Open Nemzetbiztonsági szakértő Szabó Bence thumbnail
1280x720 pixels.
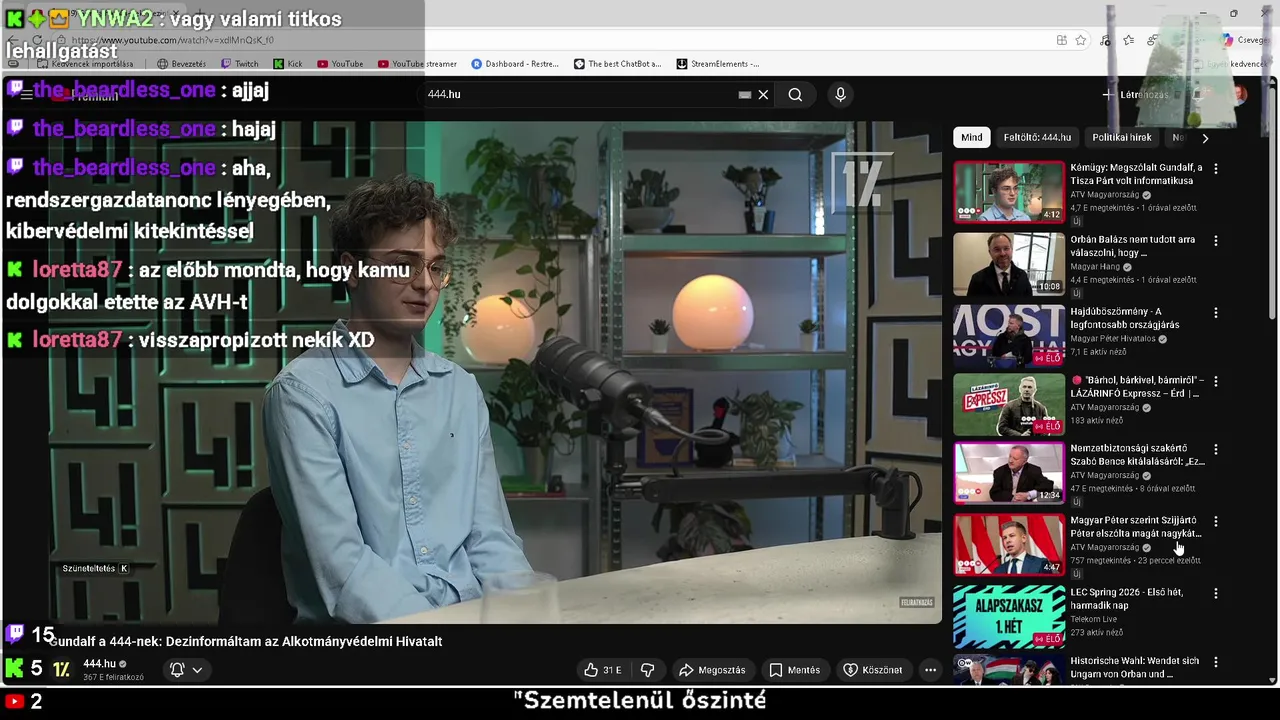[x=1009, y=473]
